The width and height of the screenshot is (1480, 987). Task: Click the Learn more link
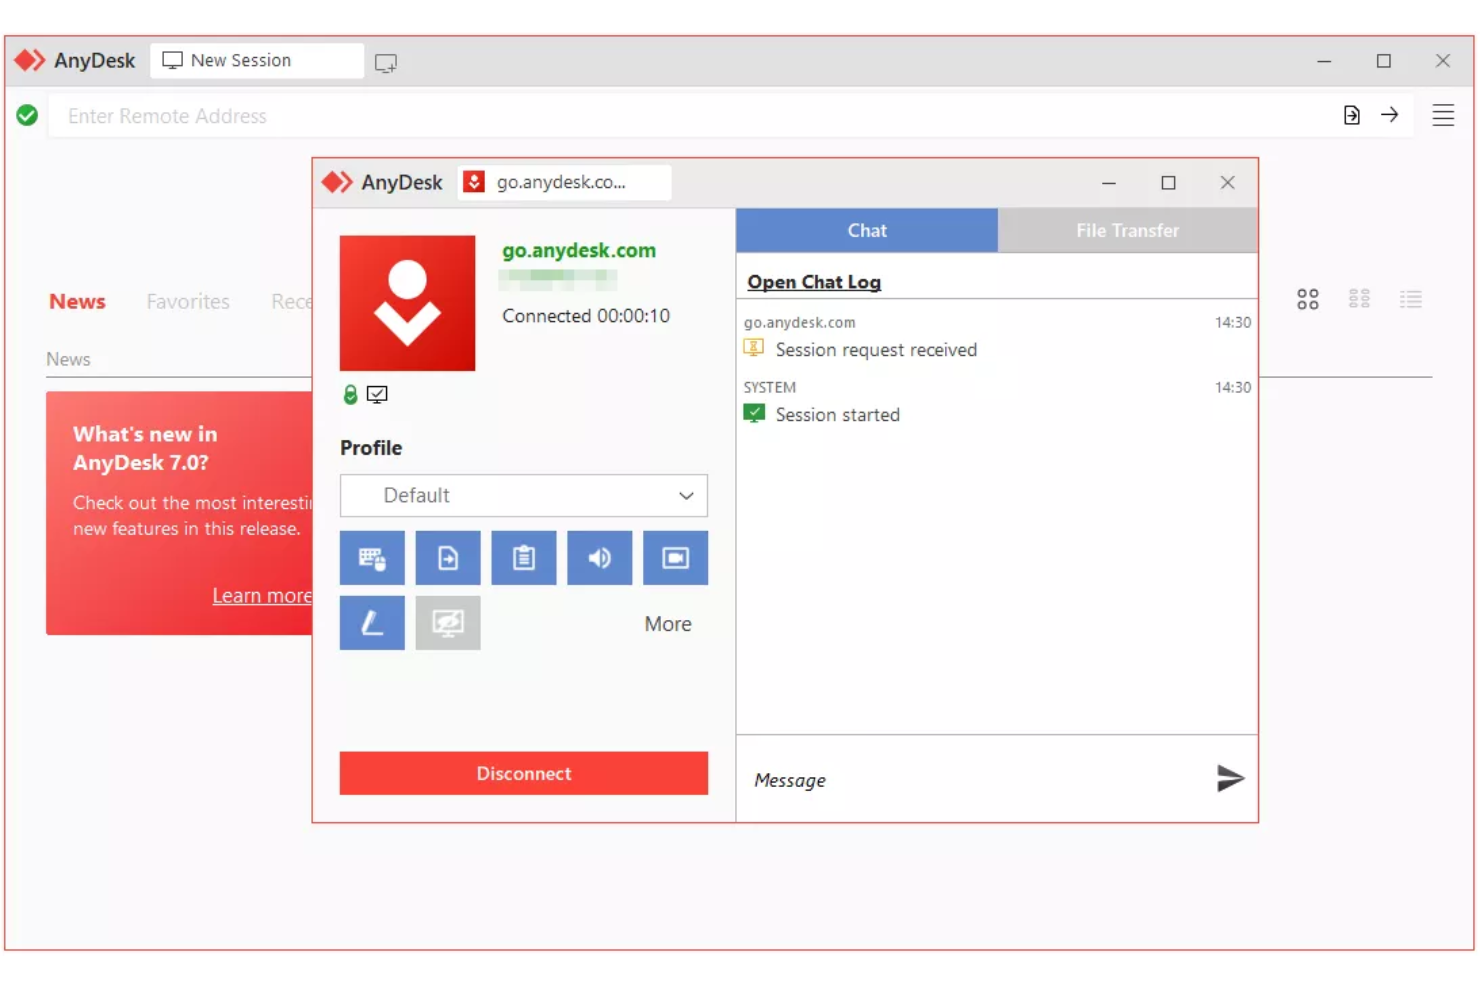262,595
